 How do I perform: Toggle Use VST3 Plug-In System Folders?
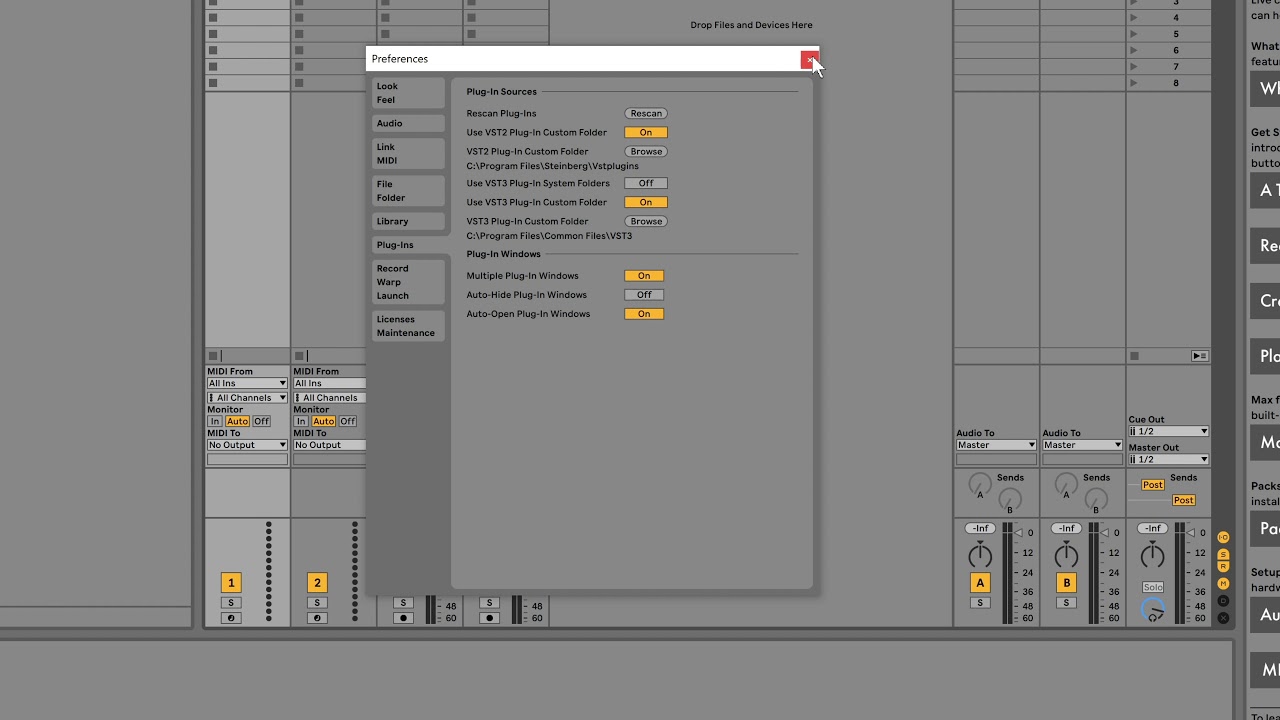tap(646, 183)
